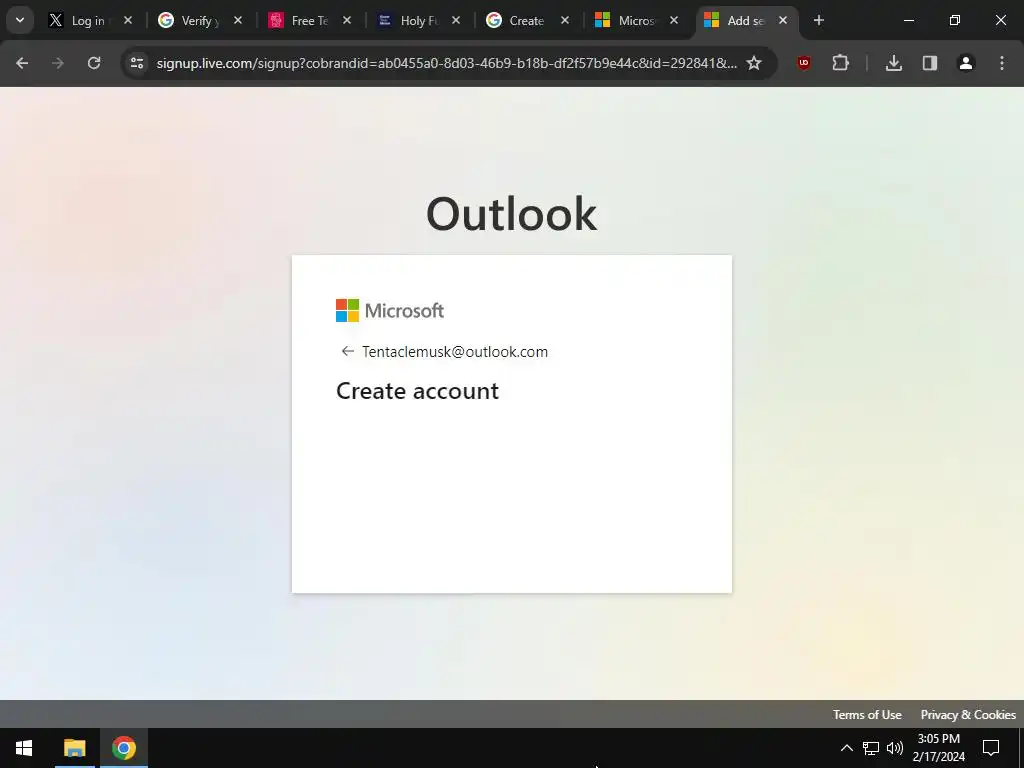The height and width of the screenshot is (768, 1024).
Task: Open the Terms of Use link
Action: point(867,714)
